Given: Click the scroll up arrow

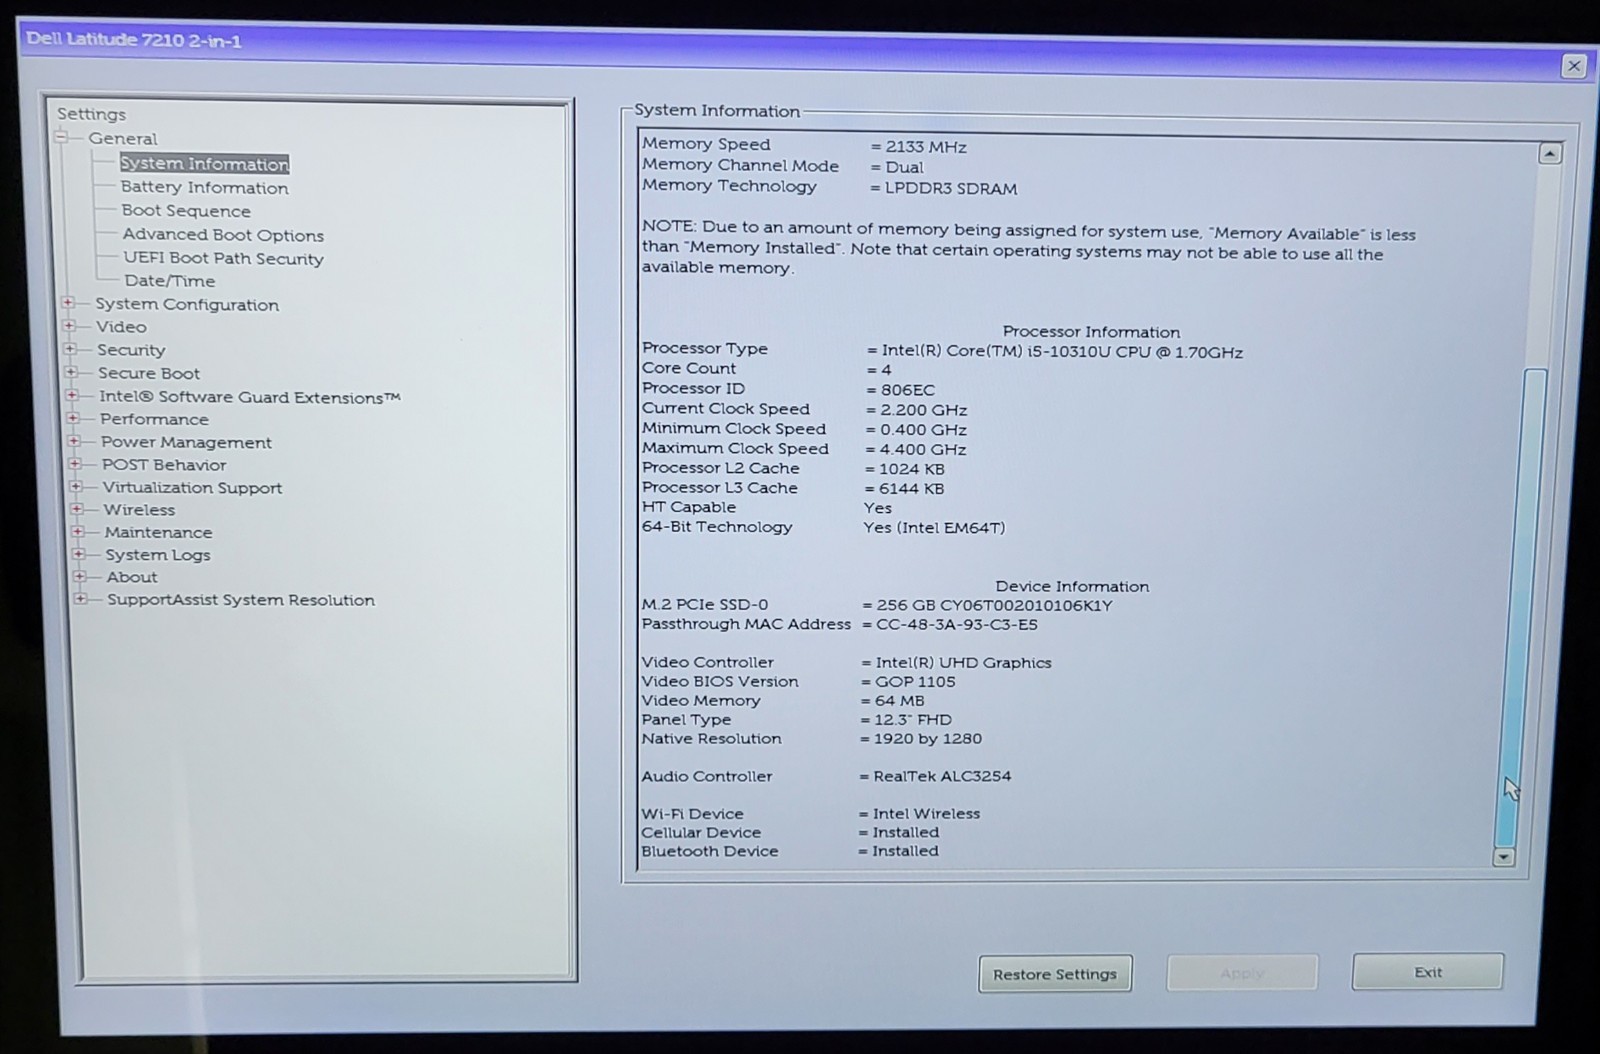Looking at the screenshot, I should 1550,154.
